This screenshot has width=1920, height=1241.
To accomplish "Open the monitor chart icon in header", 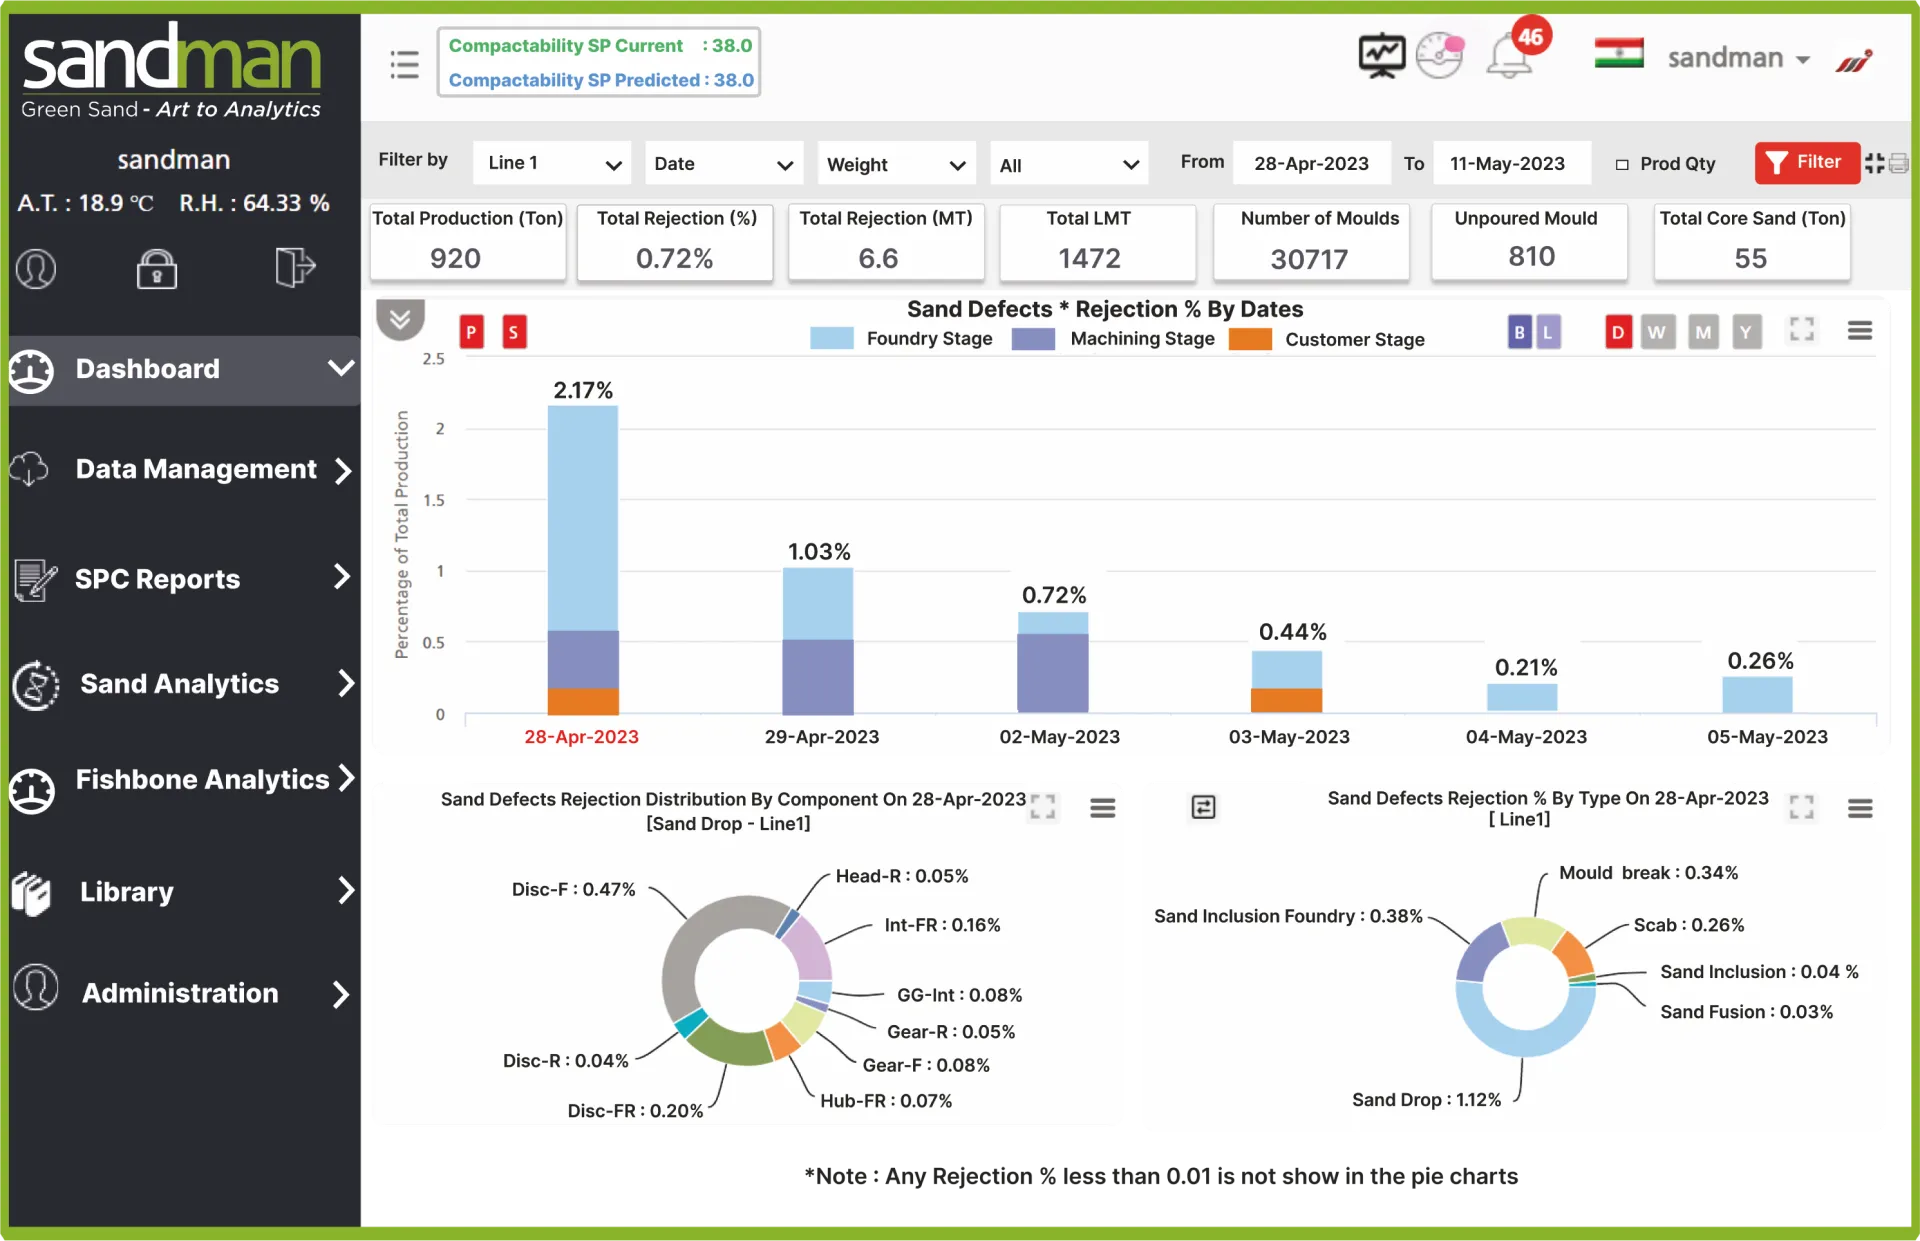I will pyautogui.click(x=1381, y=56).
